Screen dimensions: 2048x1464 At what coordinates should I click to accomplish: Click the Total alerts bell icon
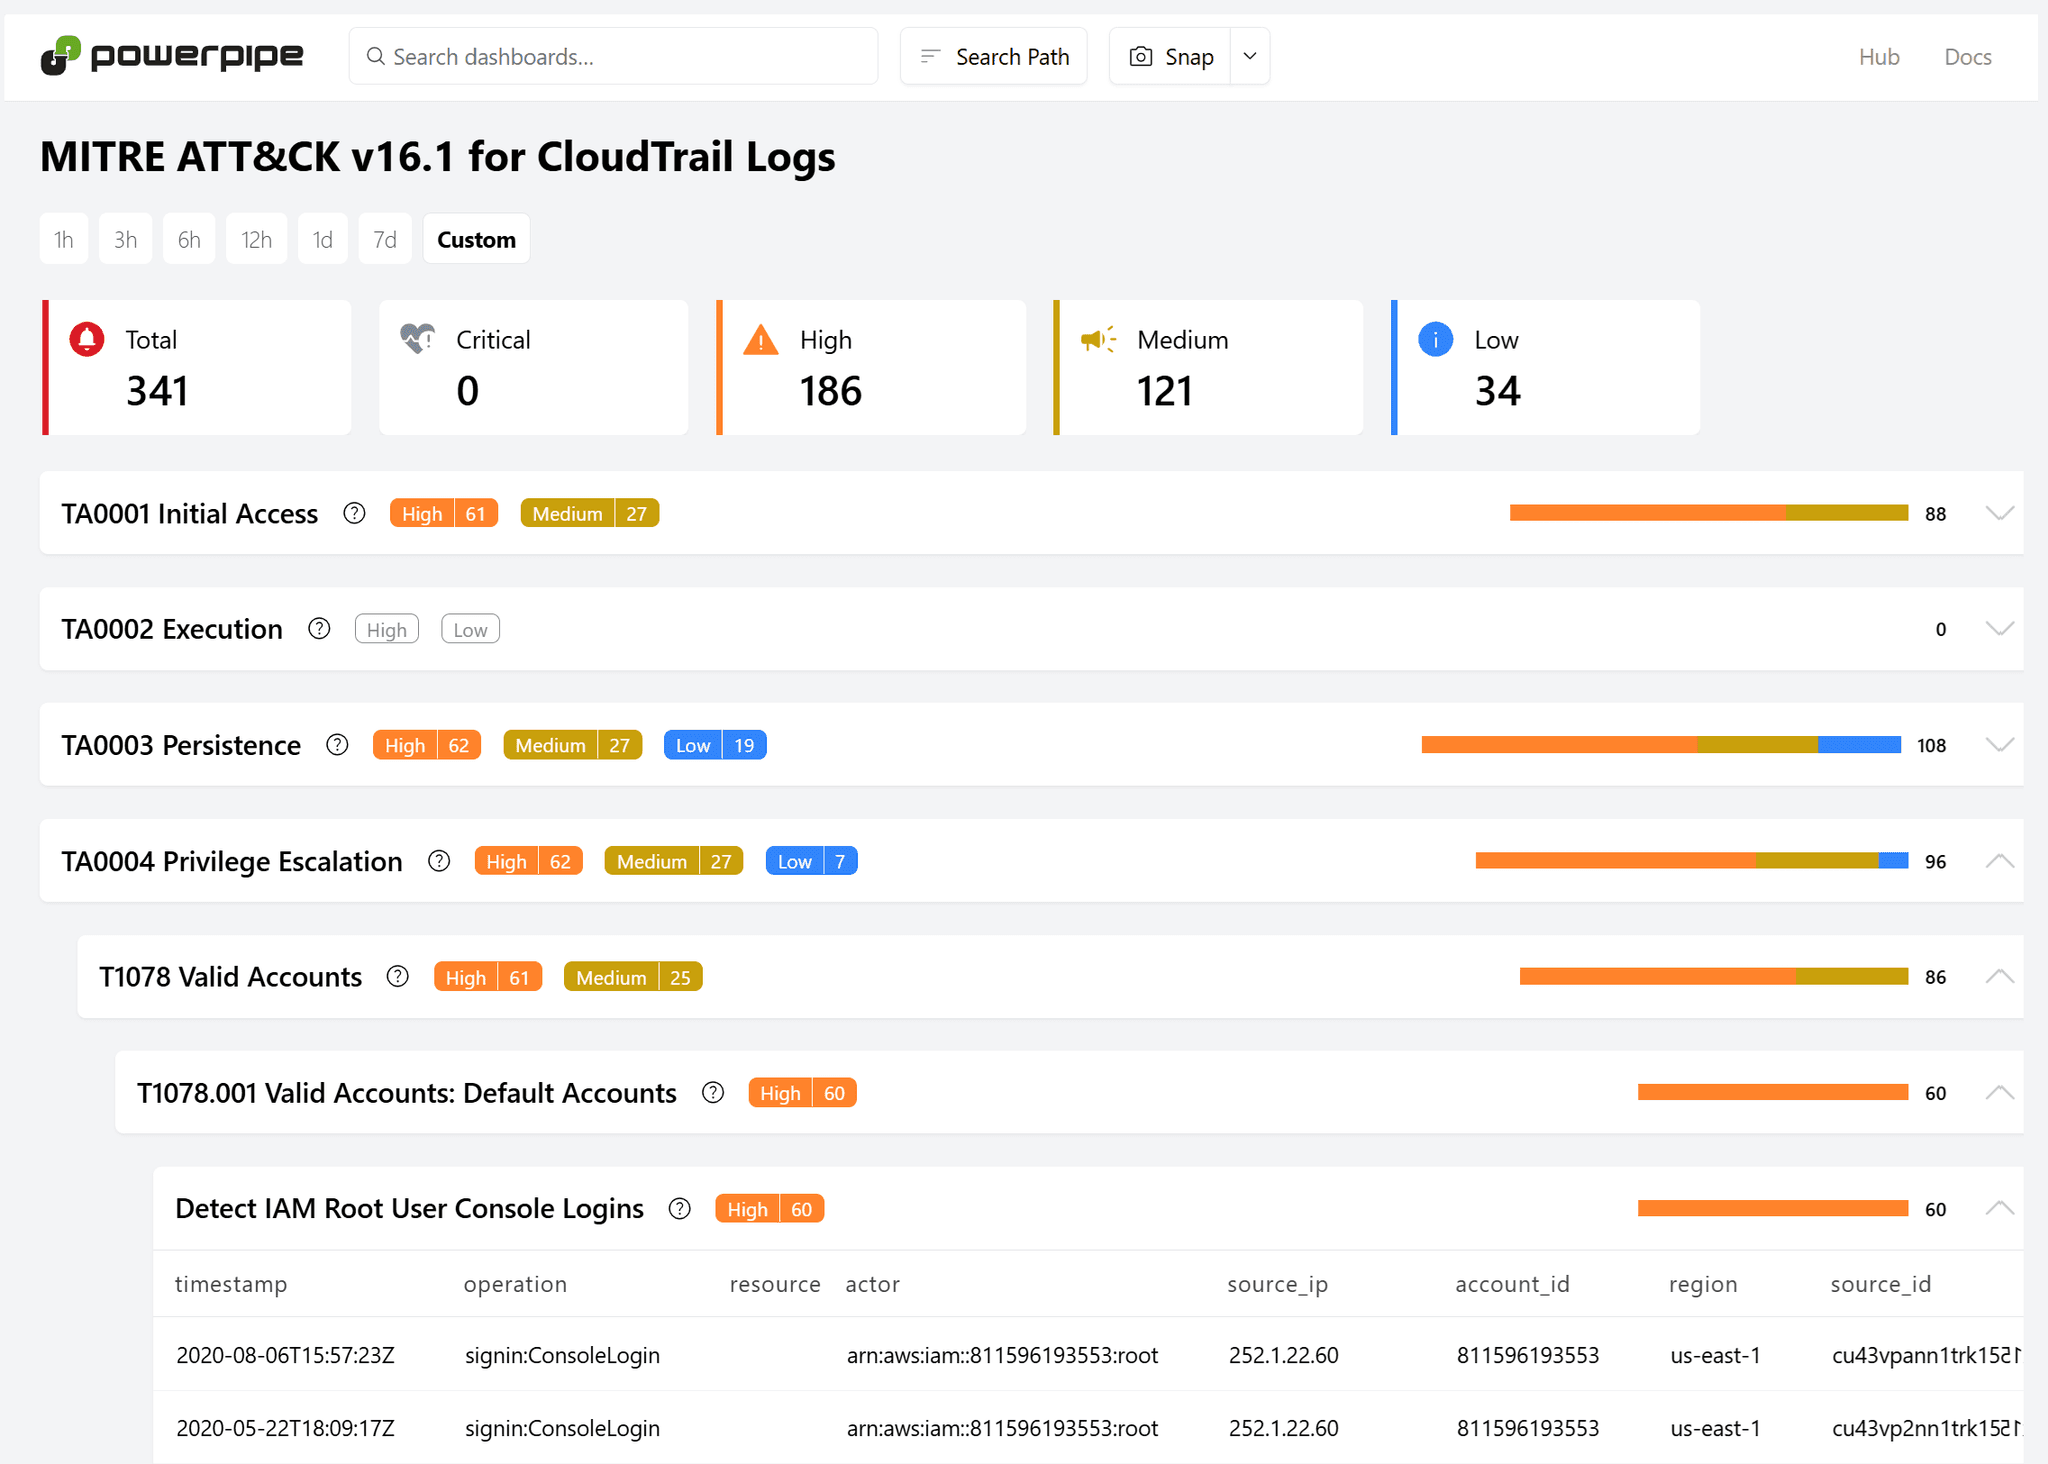[86, 339]
